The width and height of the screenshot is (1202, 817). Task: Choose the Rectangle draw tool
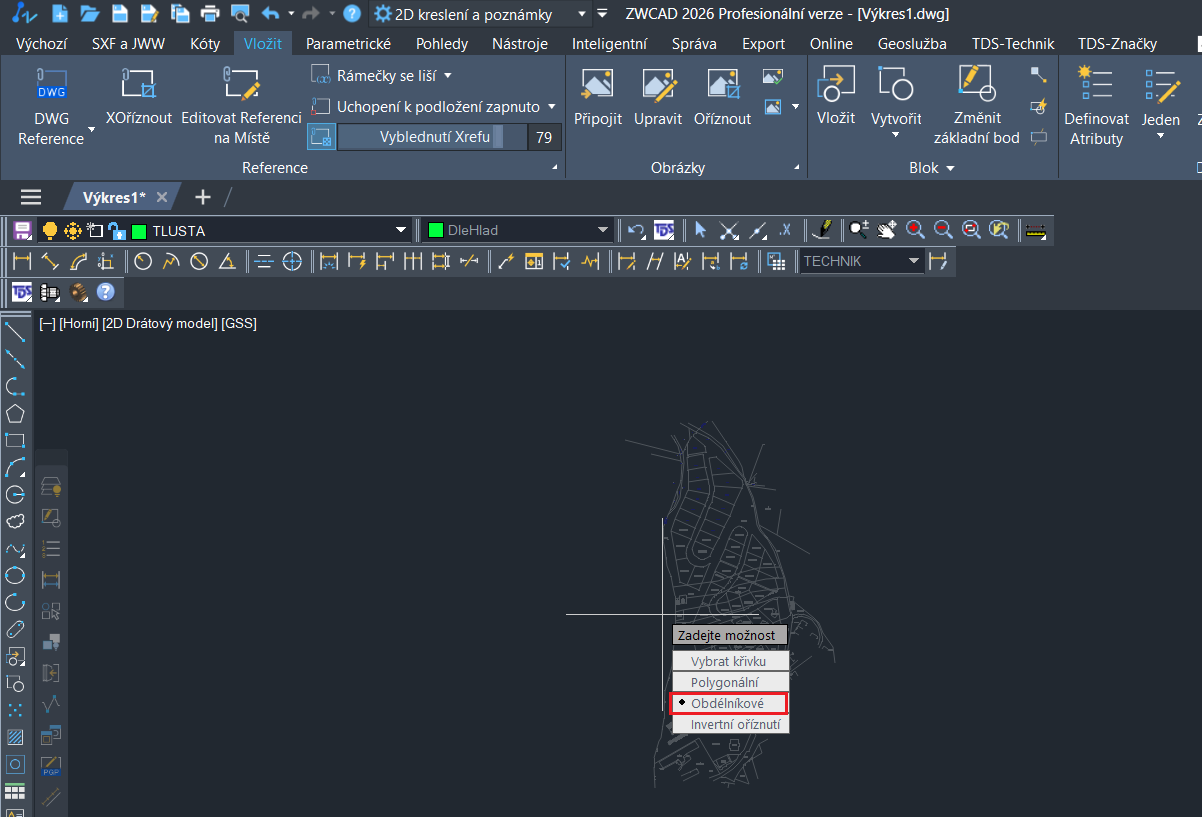(15, 440)
